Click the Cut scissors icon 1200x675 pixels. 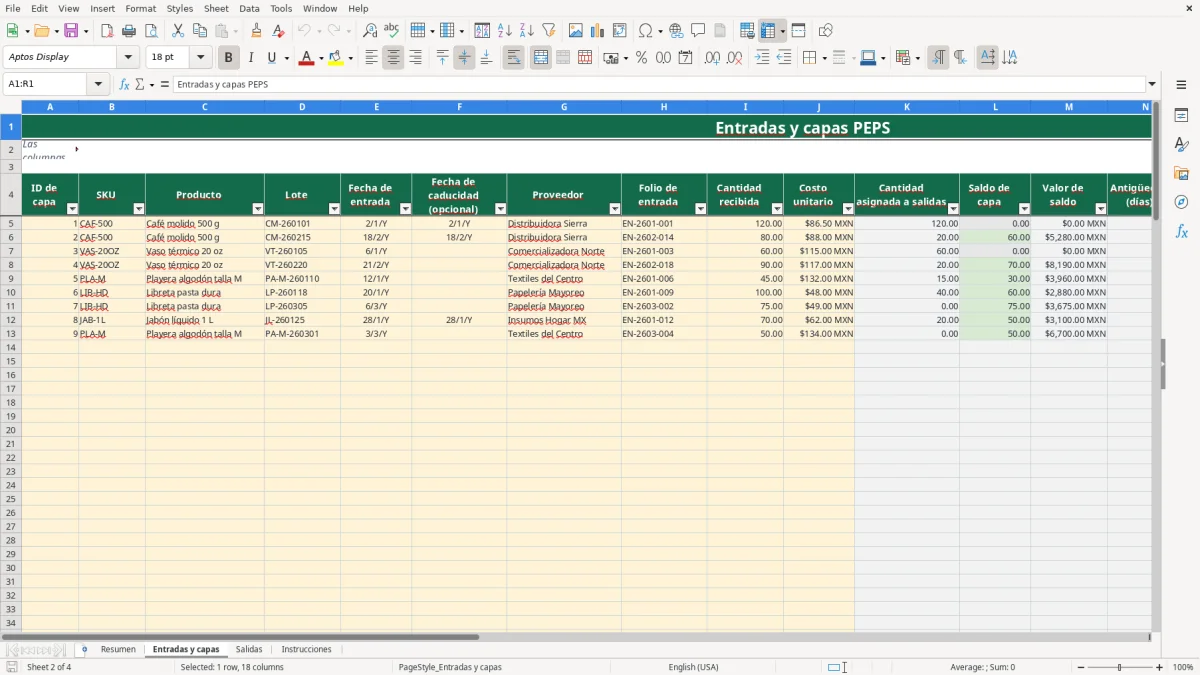178,31
